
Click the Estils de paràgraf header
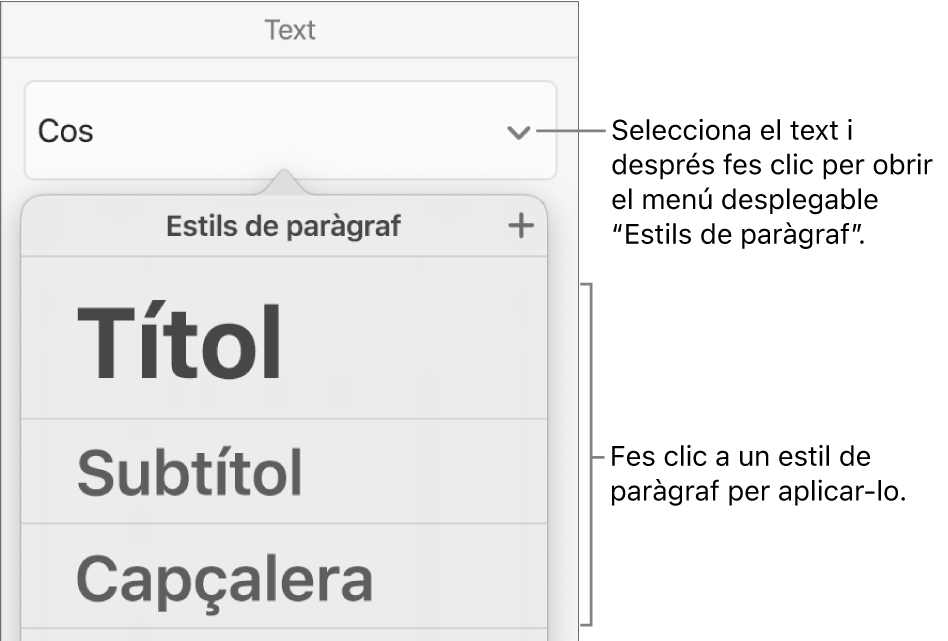(283, 227)
